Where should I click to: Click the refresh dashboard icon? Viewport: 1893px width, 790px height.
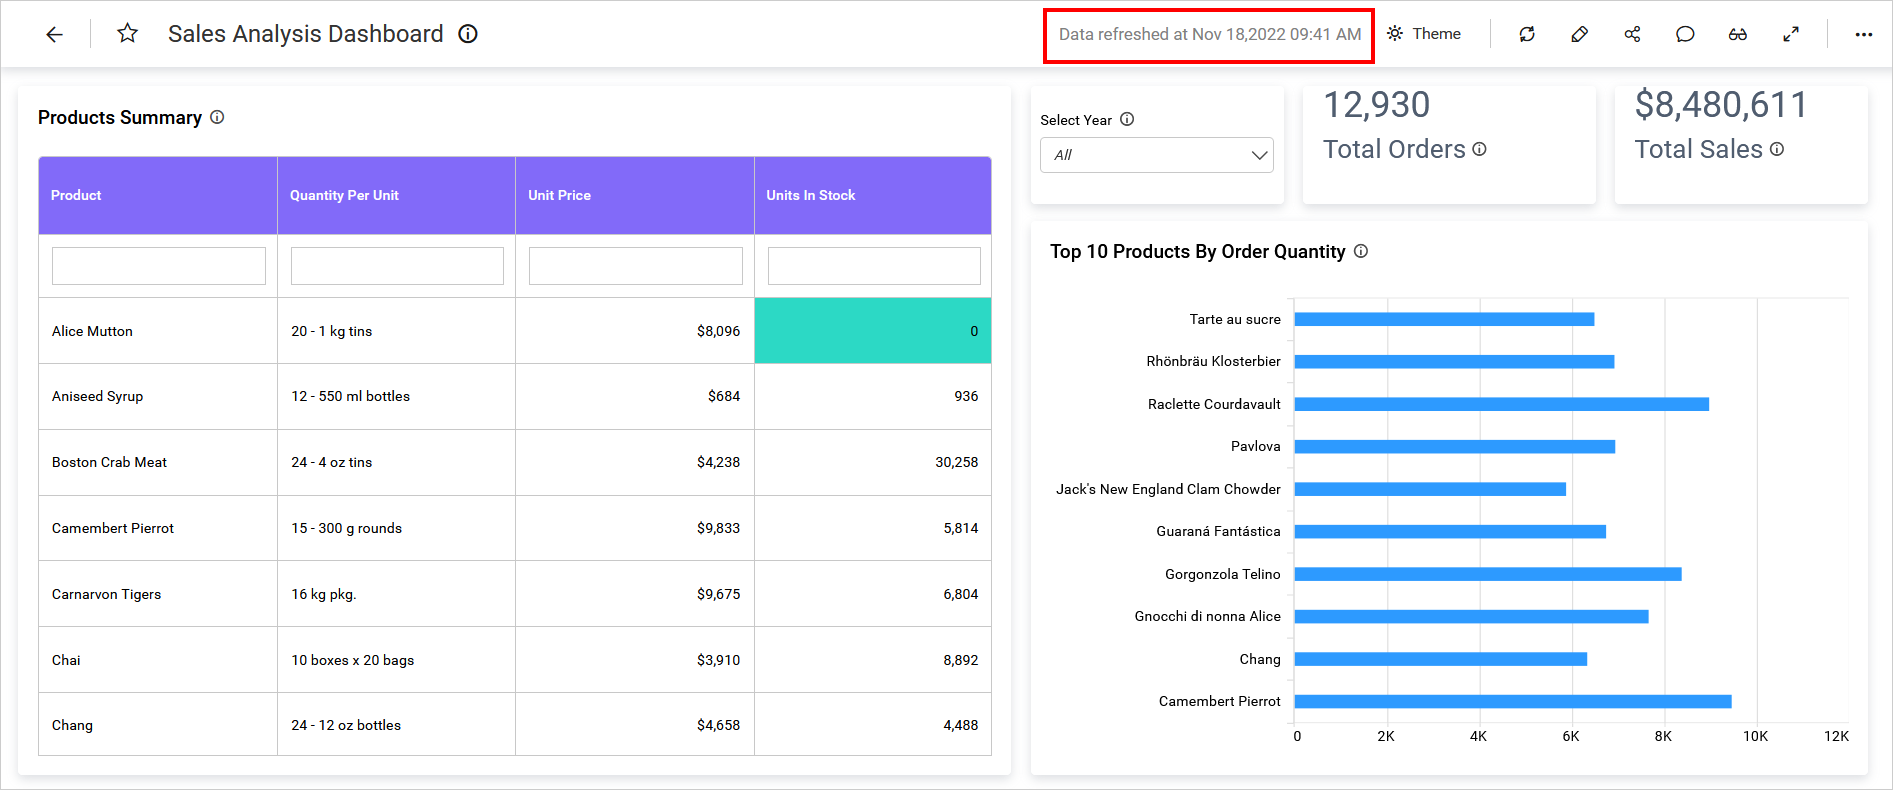point(1526,34)
